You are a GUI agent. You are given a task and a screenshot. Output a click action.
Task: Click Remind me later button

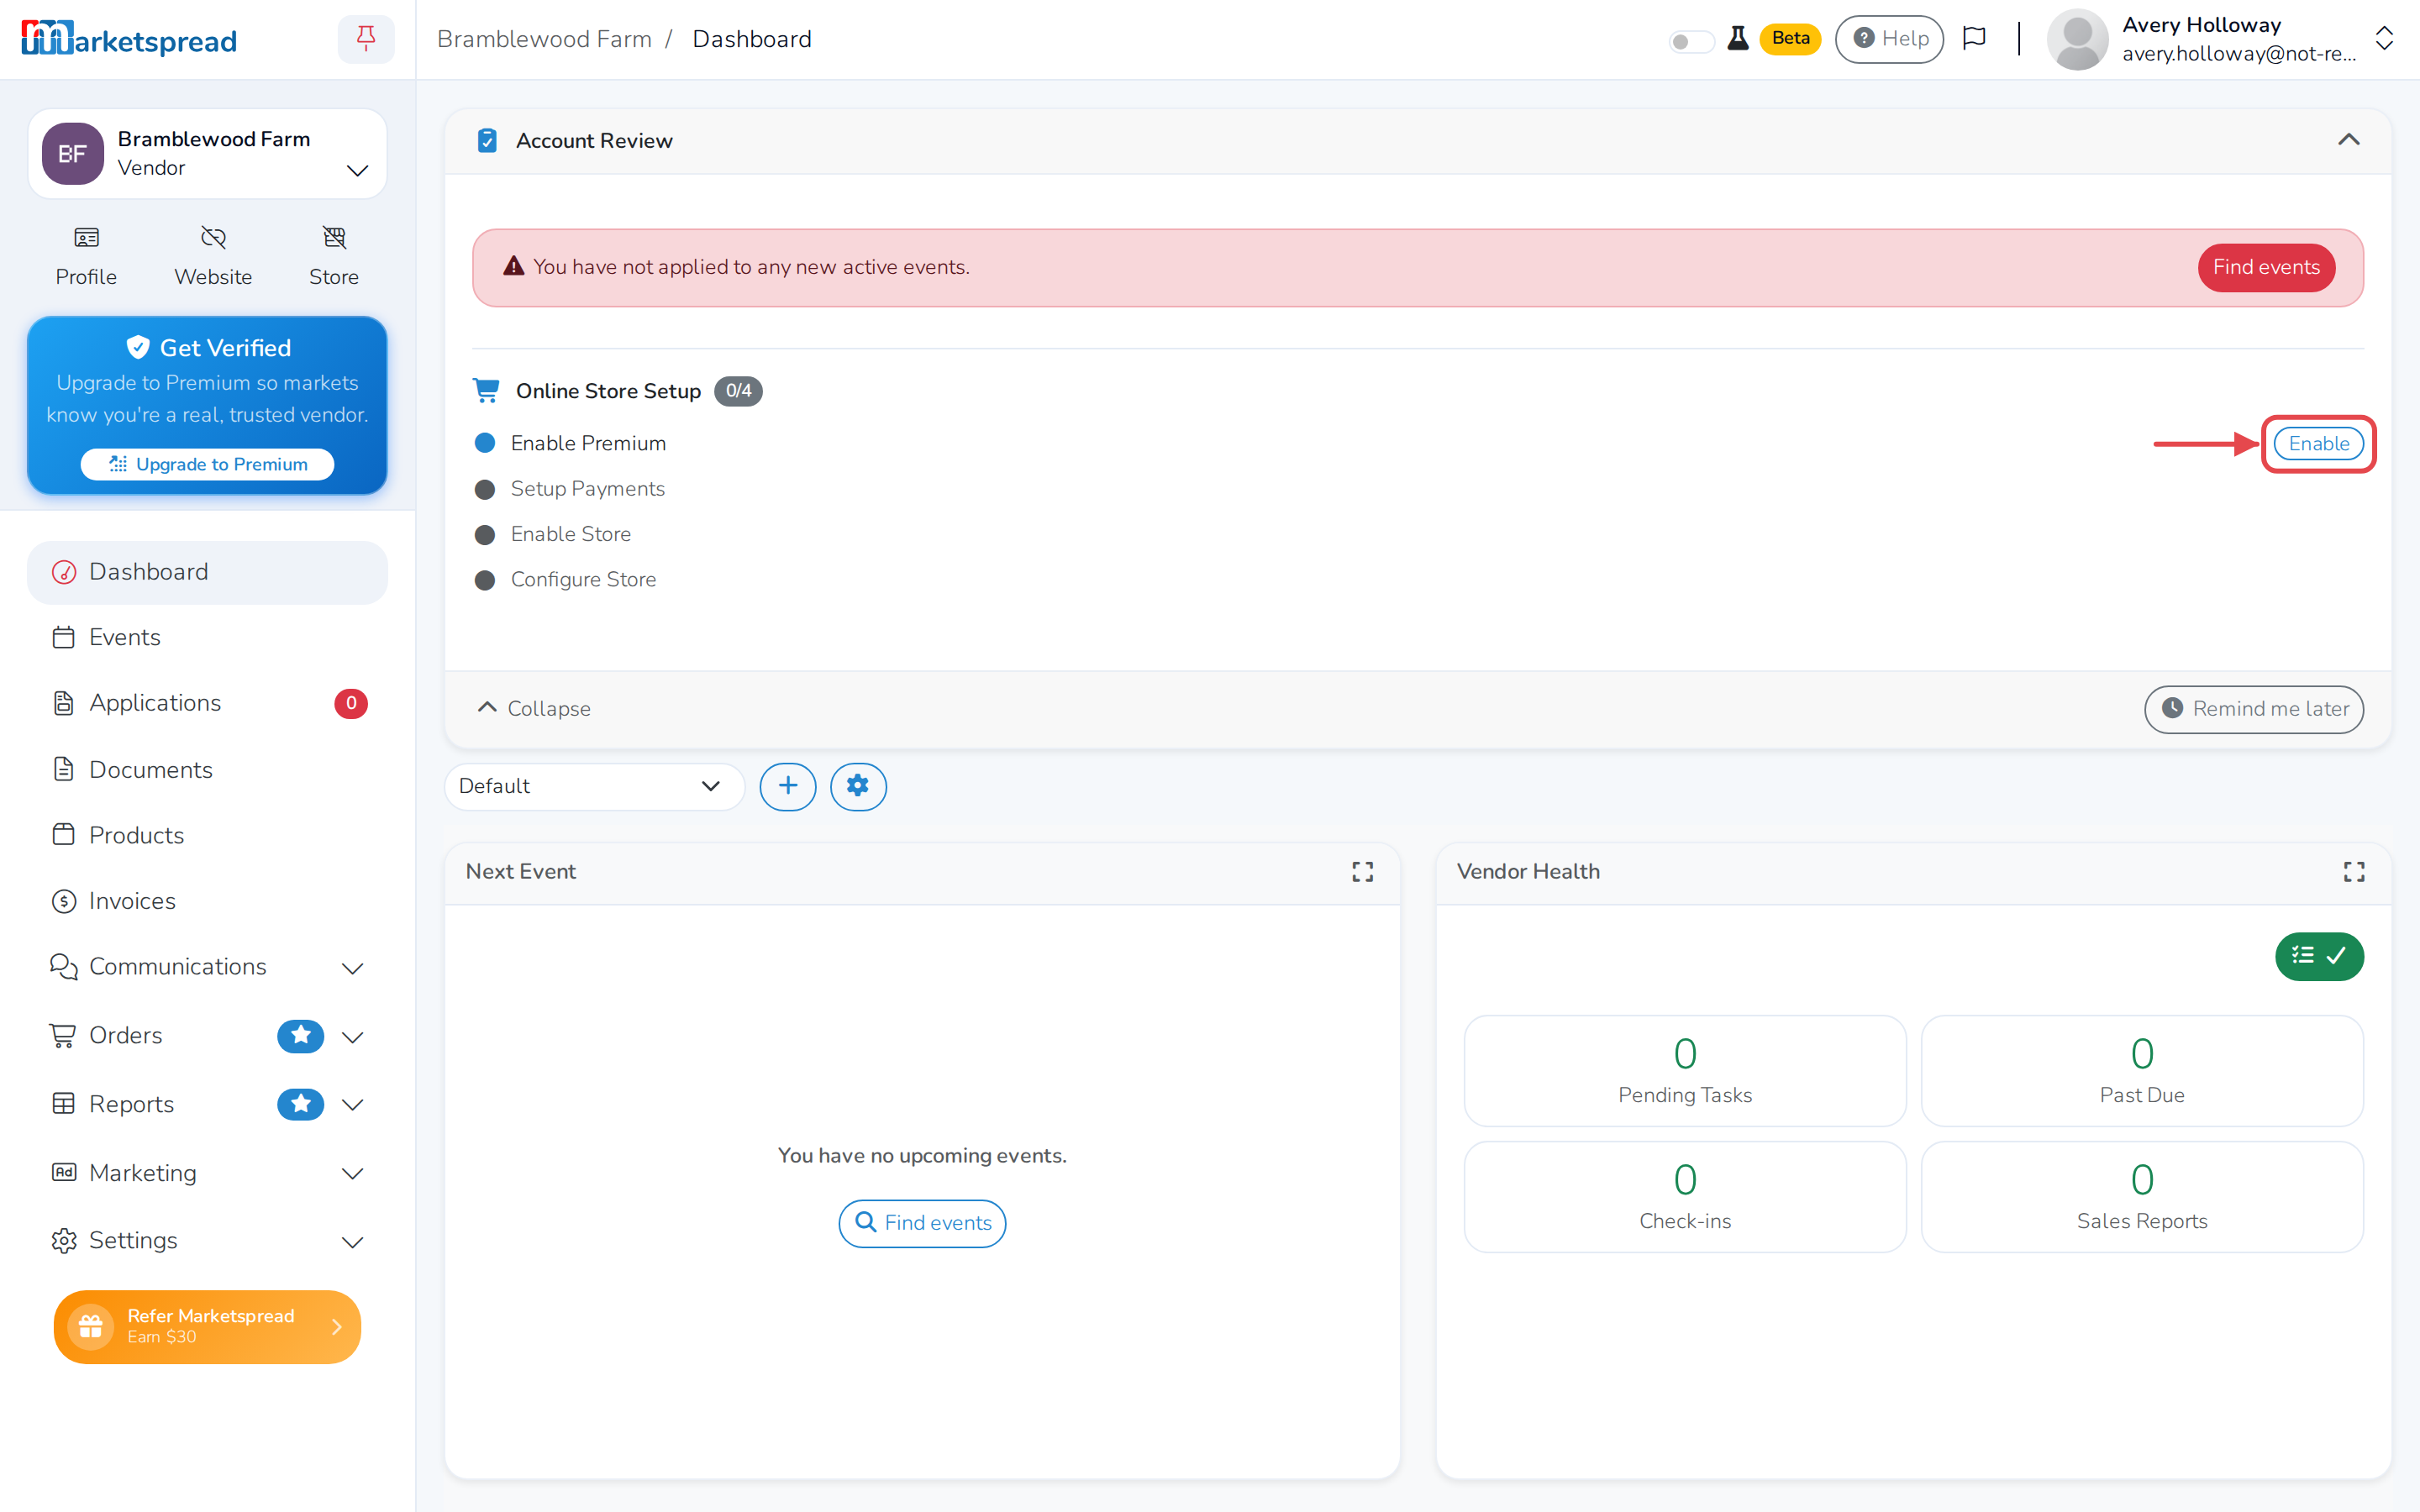coord(2254,709)
